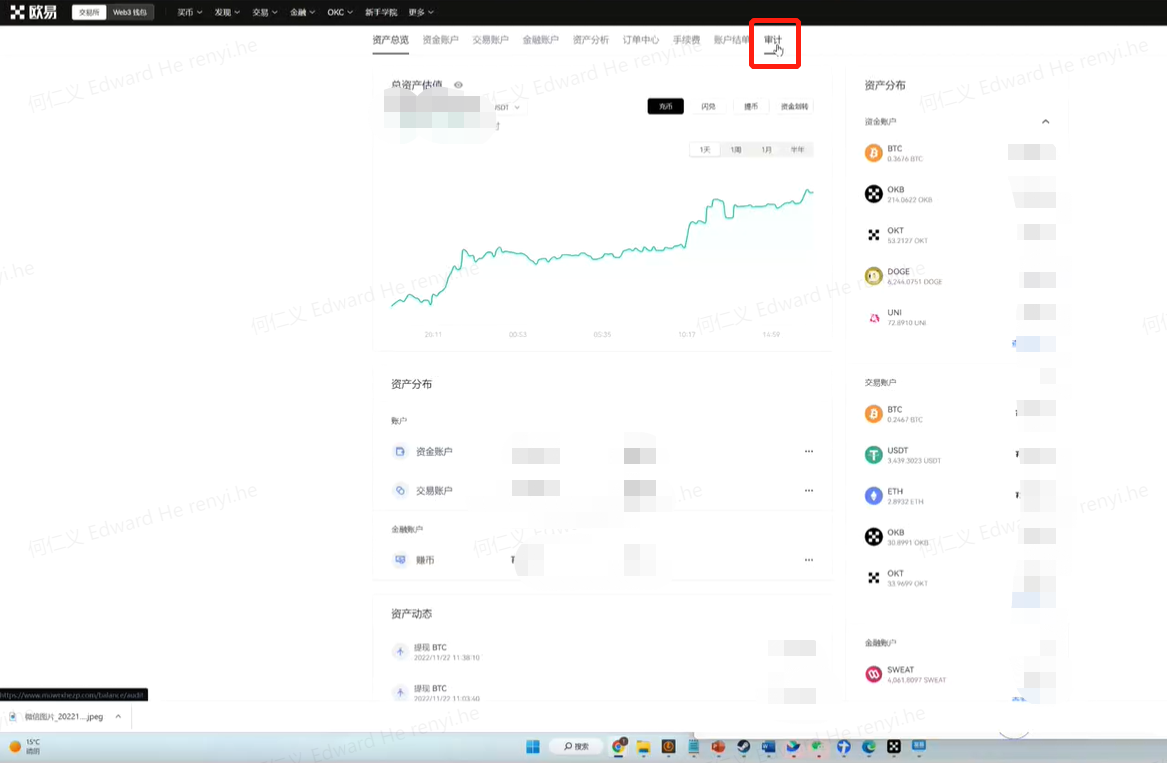Switch to the 审计 tab
The image size is (1167, 763).
point(774,39)
